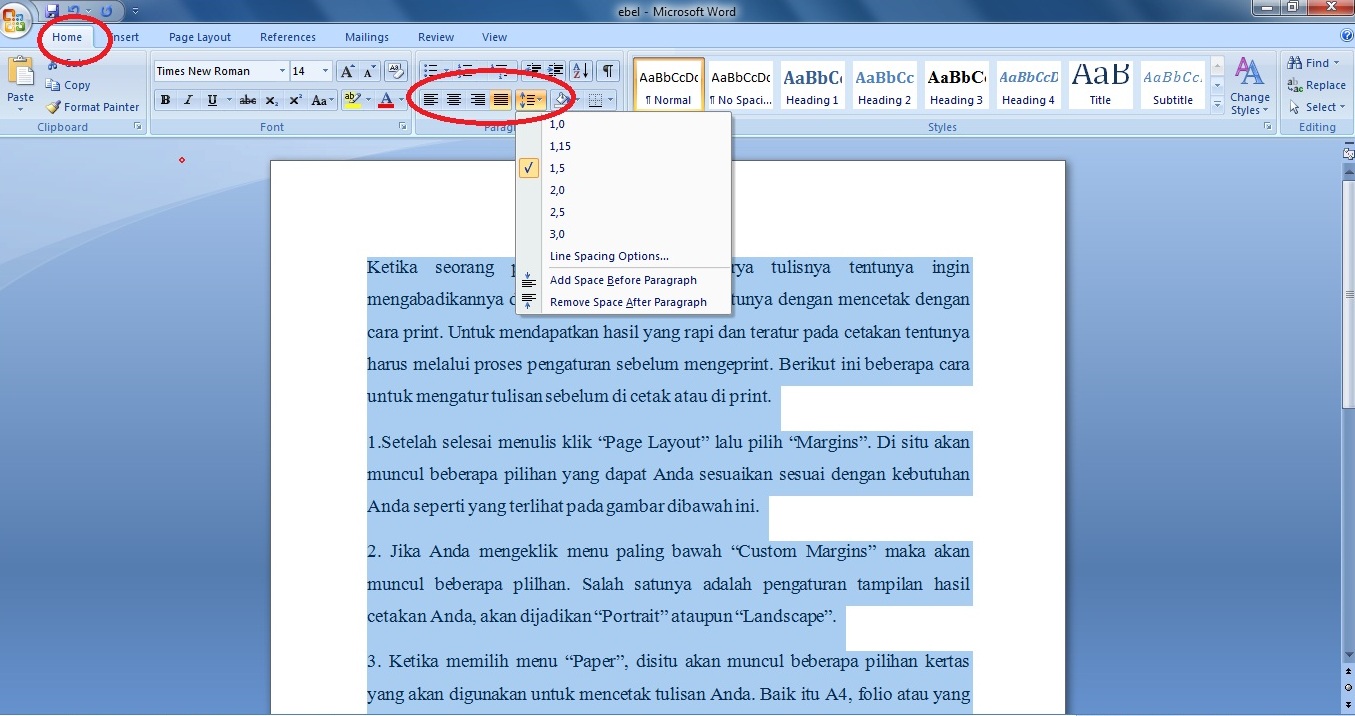Image resolution: width=1355 pixels, height=716 pixels.
Task: Undo the last action
Action: [74, 11]
